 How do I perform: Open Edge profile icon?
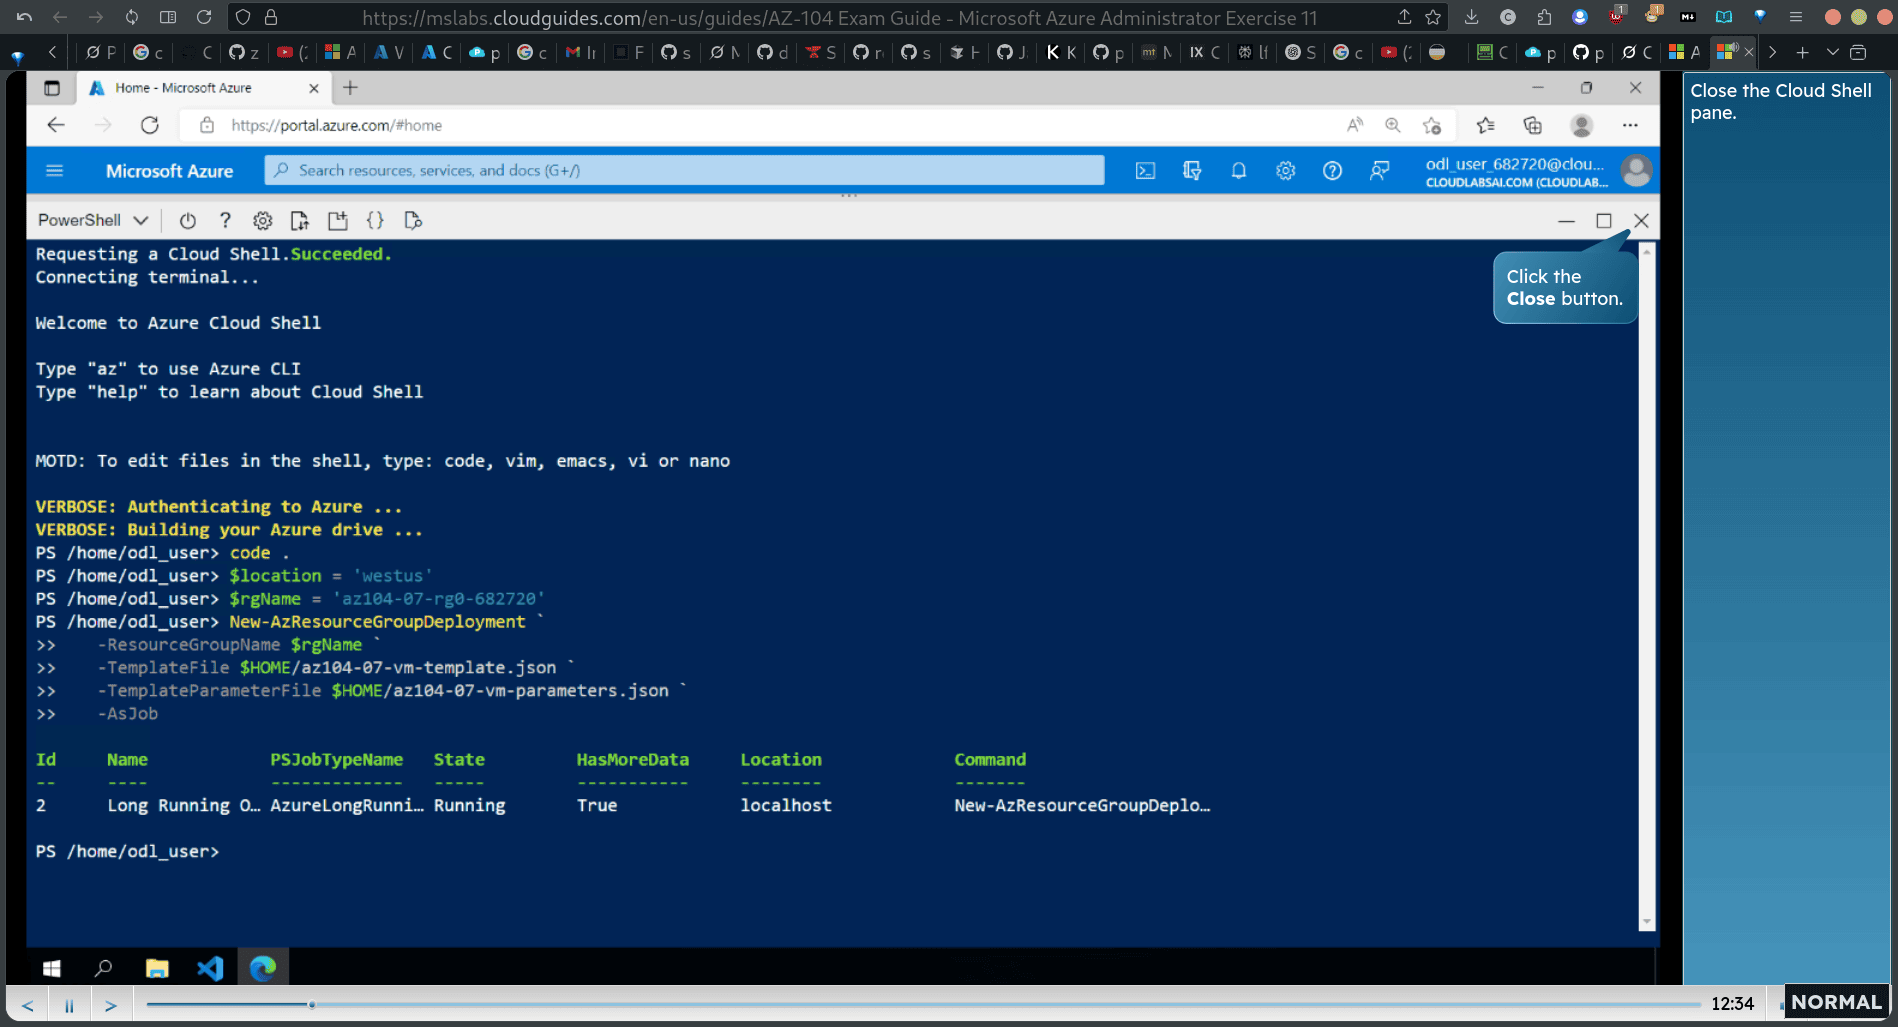tap(1581, 125)
